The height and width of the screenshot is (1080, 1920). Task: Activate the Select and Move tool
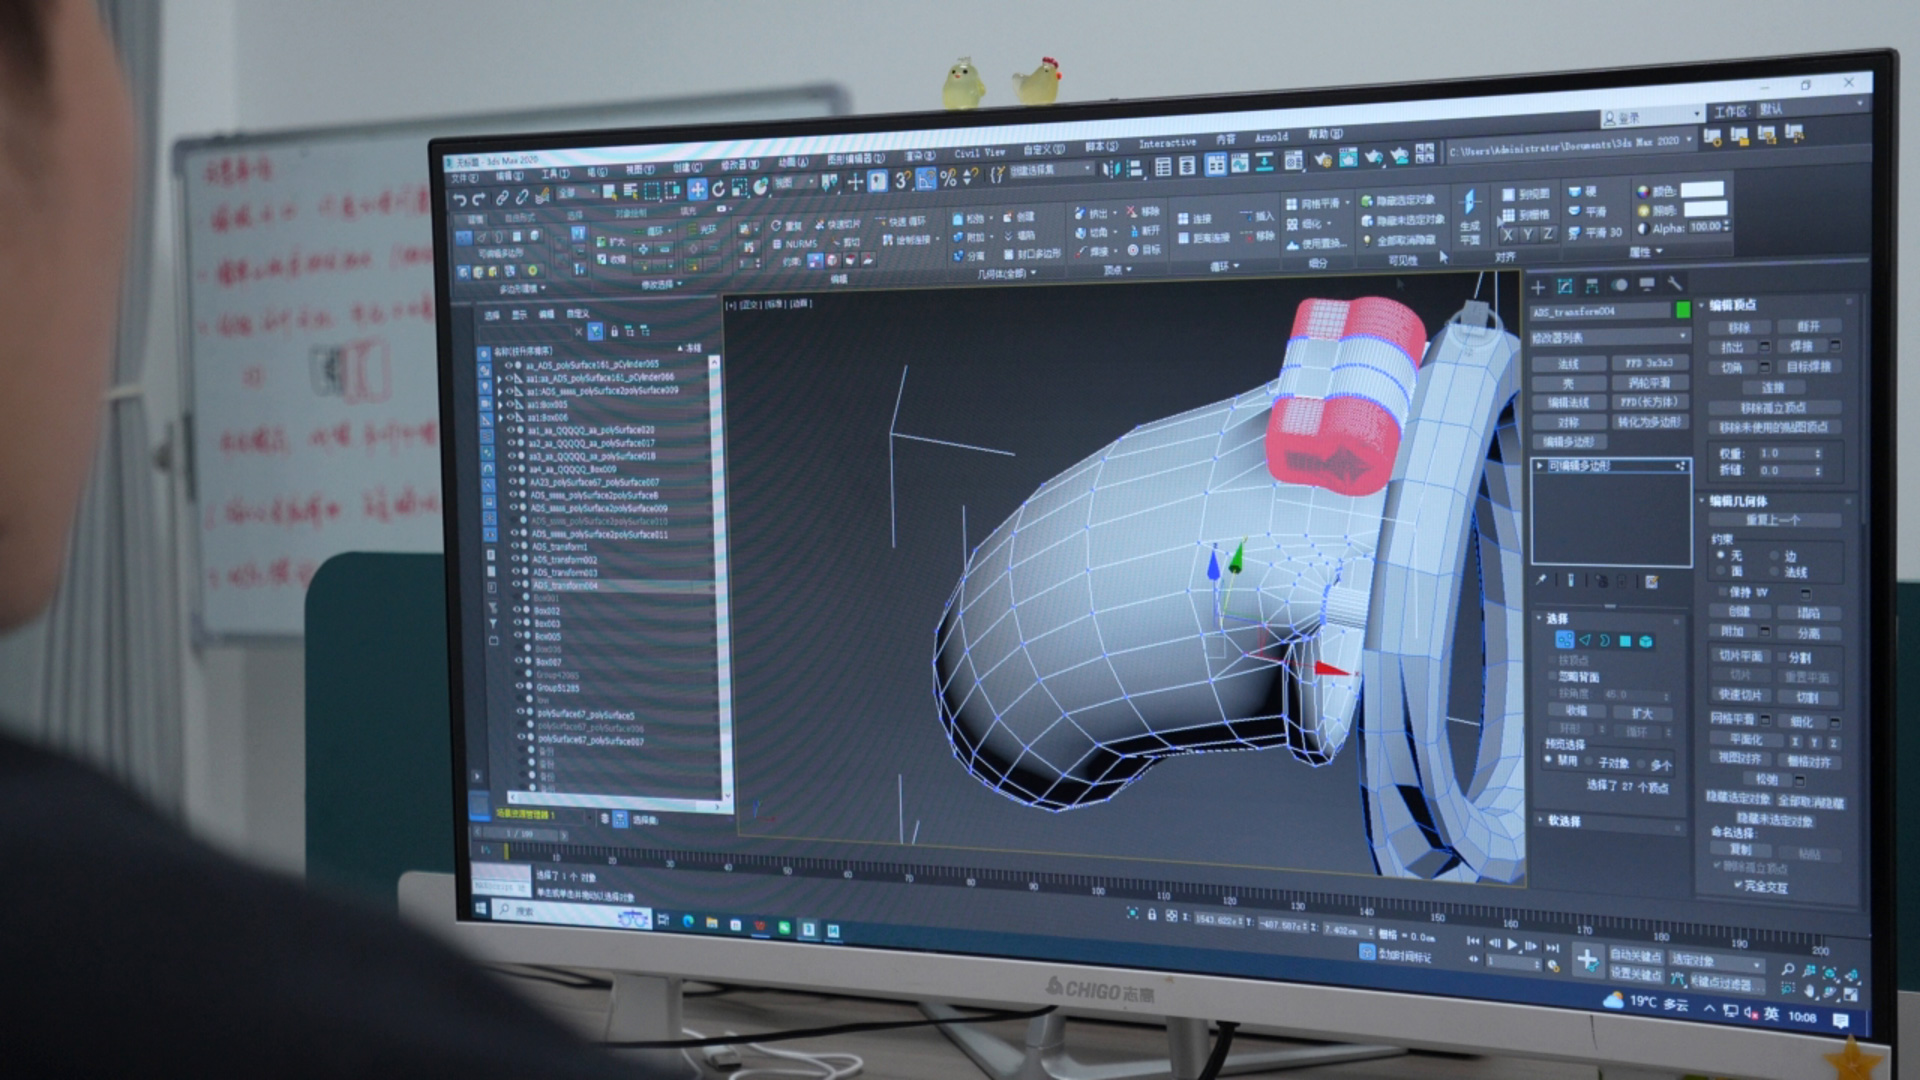(x=697, y=189)
